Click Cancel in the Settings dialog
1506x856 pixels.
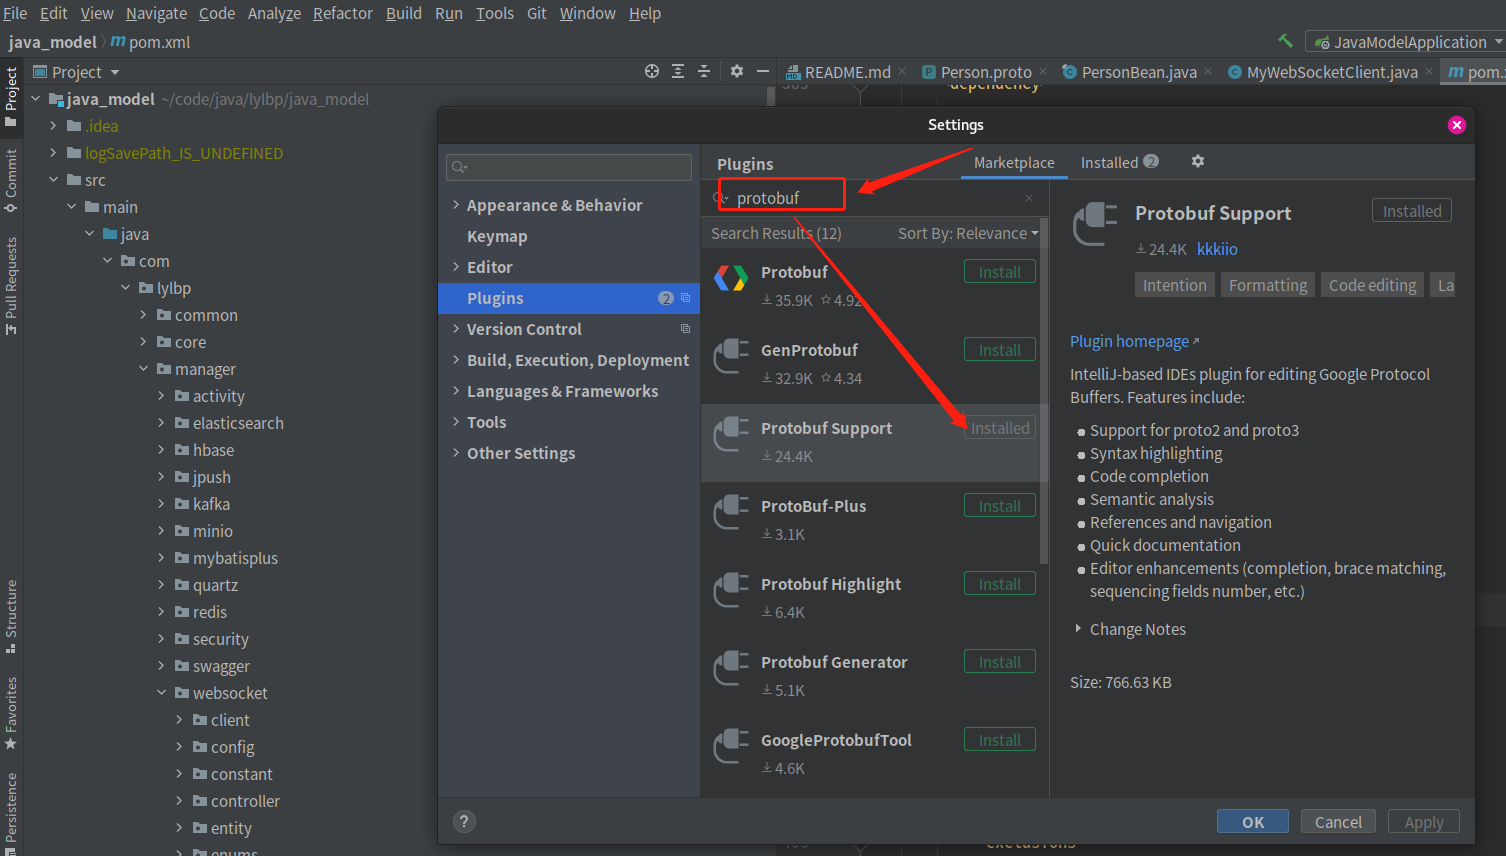coord(1338,821)
